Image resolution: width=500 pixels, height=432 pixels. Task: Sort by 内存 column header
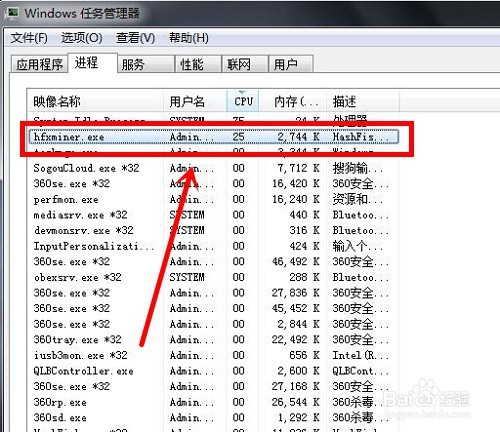(x=293, y=101)
